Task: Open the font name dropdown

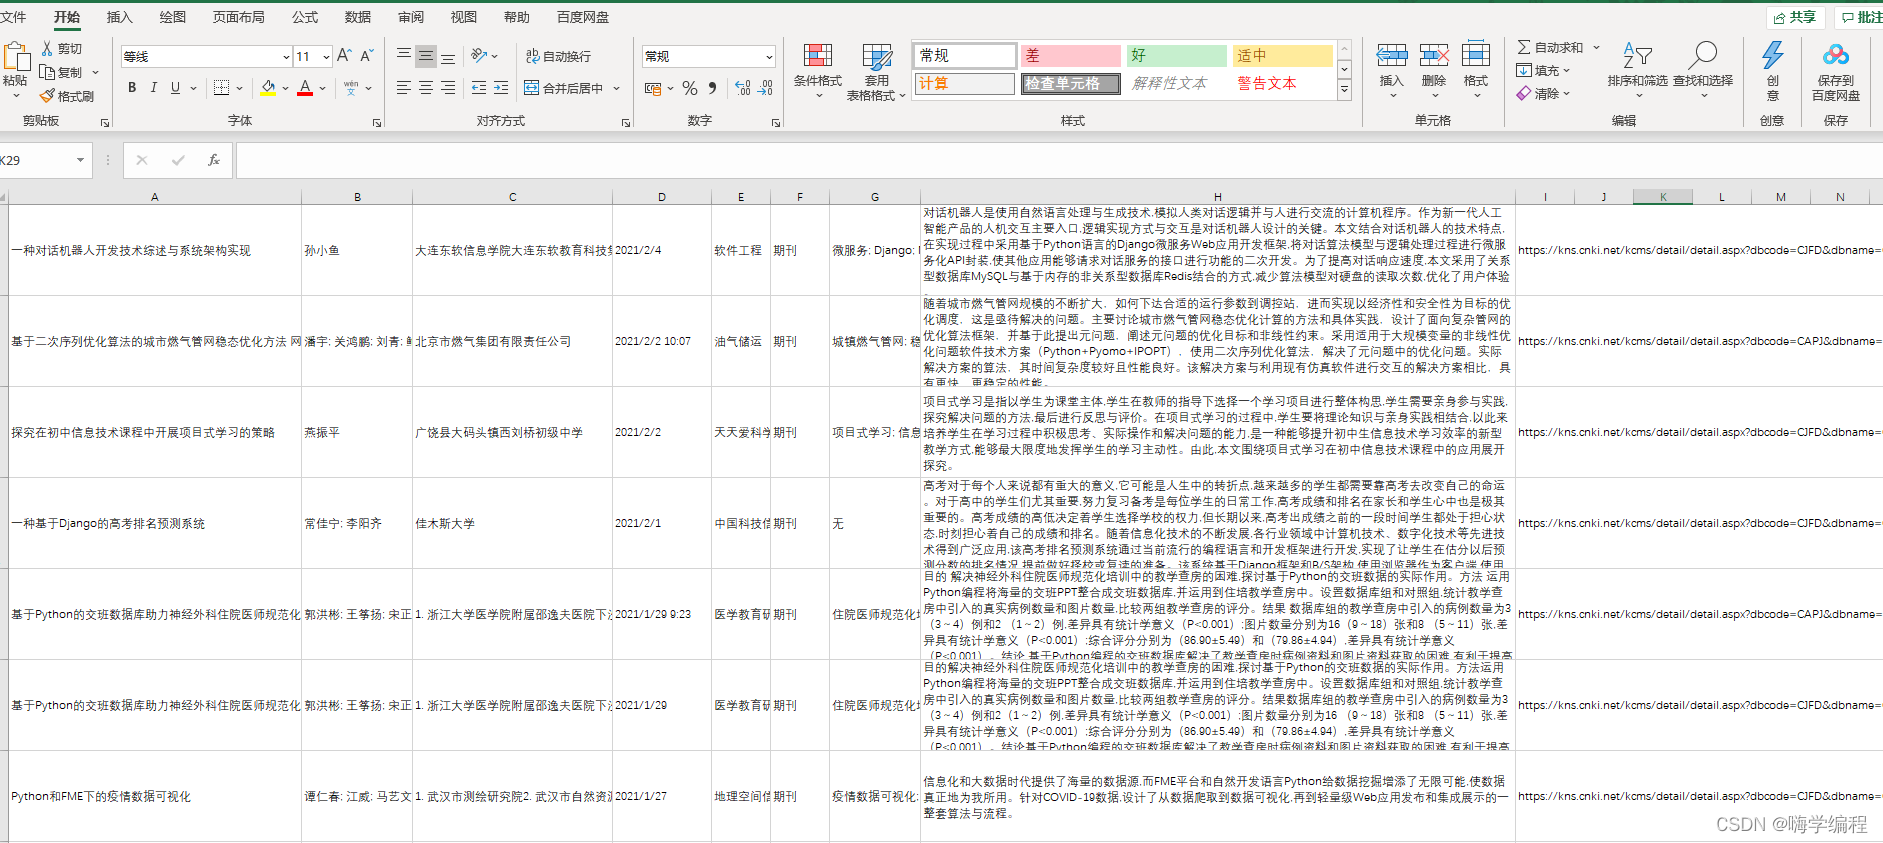Action: tap(285, 57)
